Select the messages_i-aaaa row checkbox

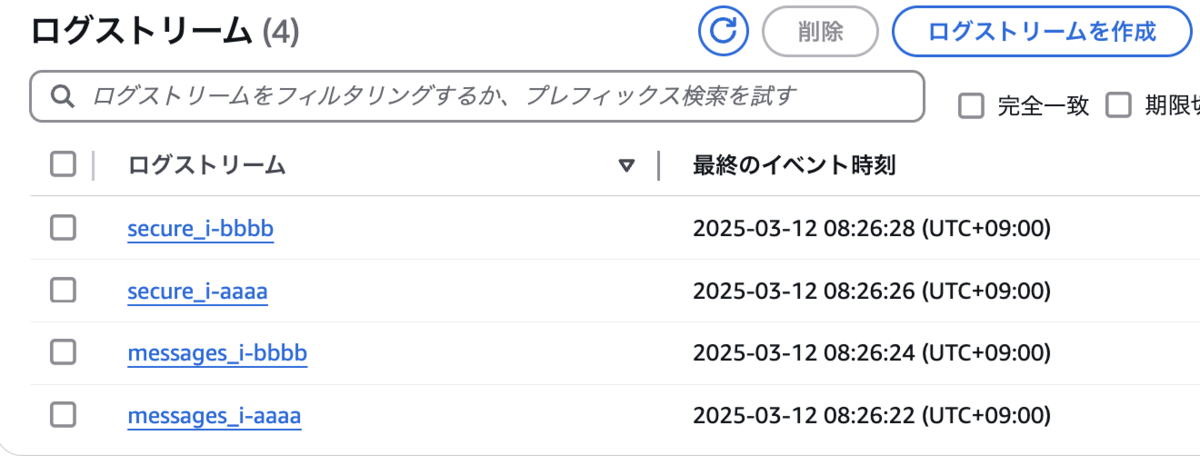[x=63, y=415]
